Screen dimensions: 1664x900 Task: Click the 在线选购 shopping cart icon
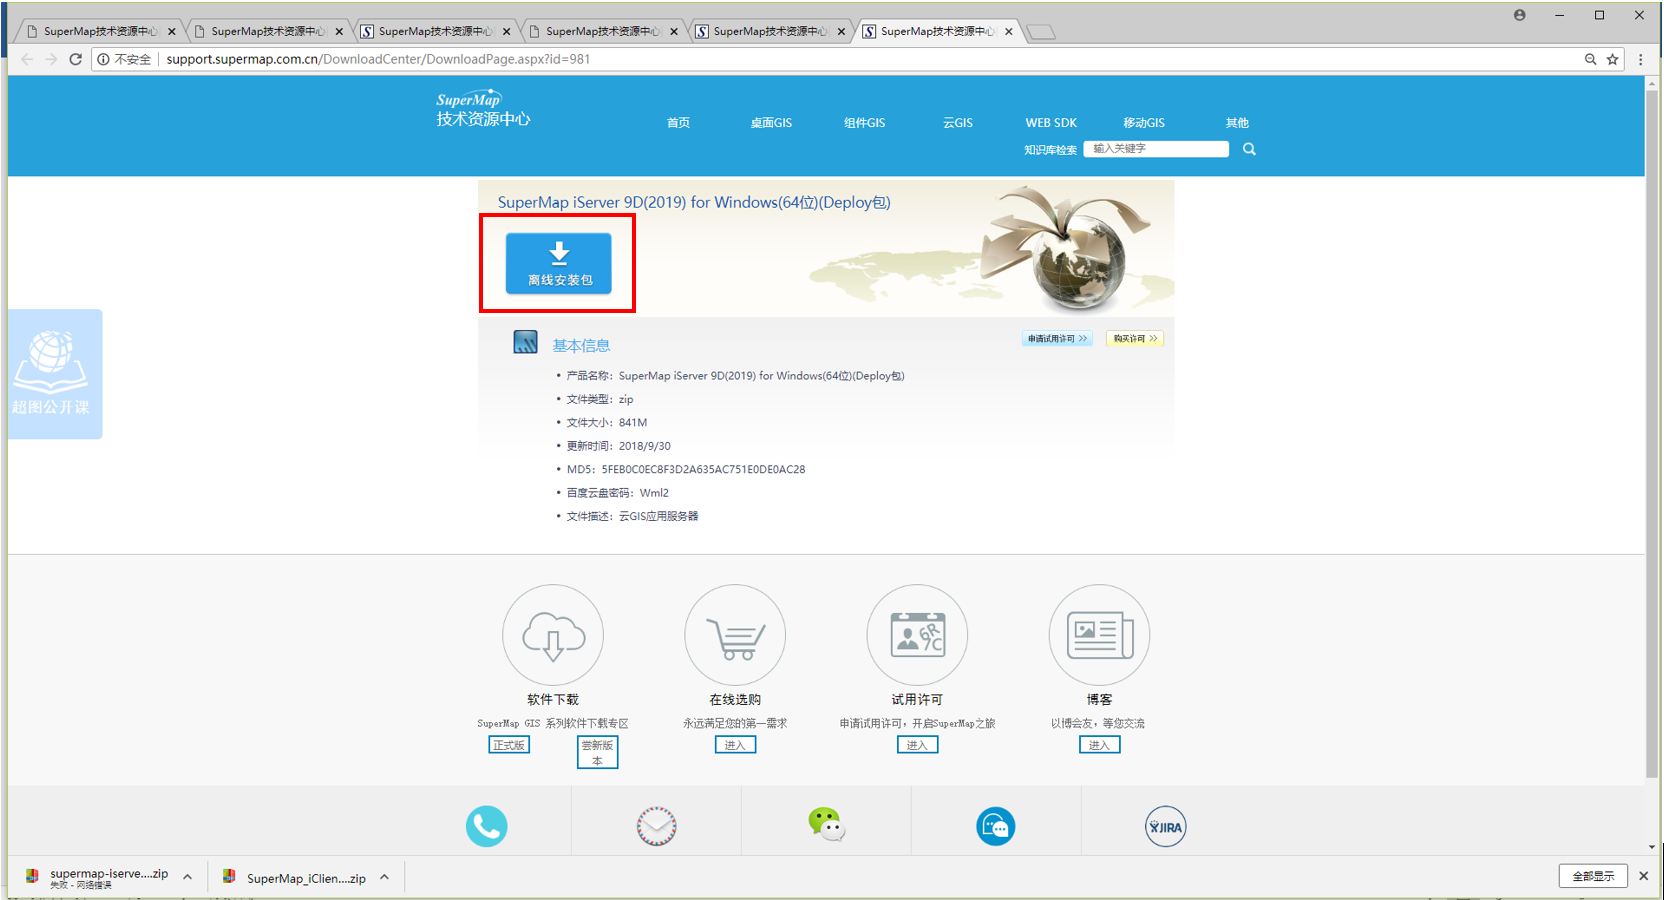735,635
